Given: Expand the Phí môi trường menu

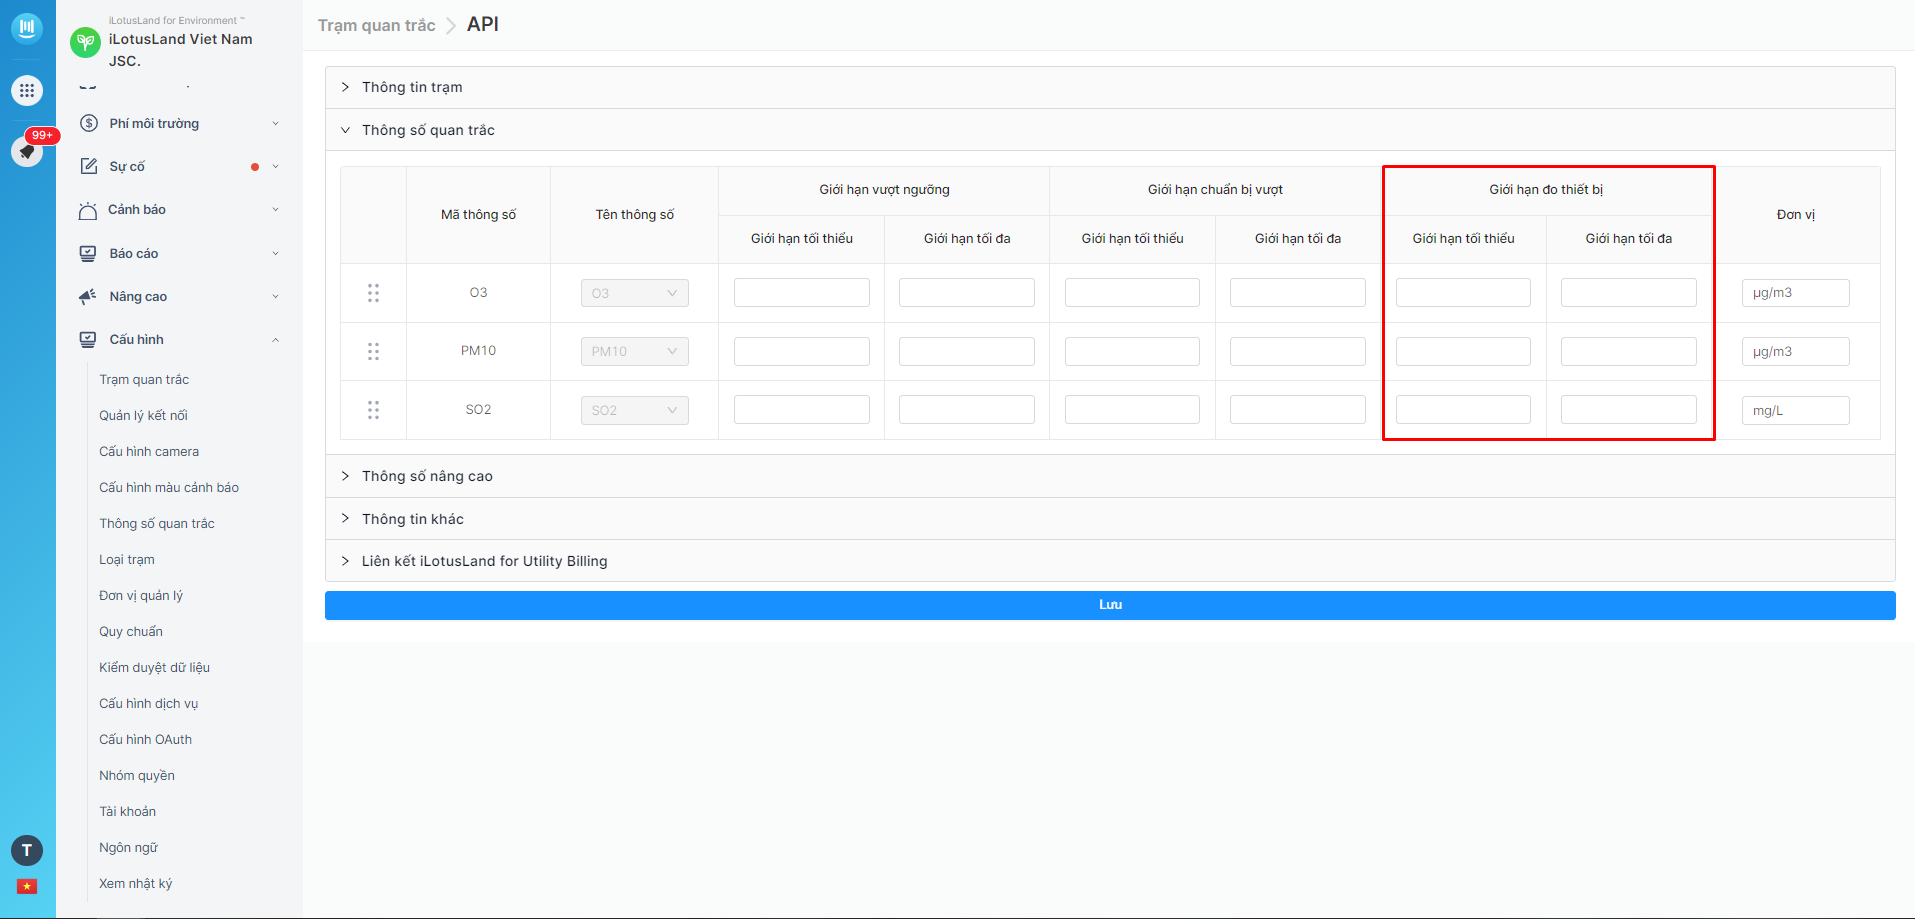Looking at the screenshot, I should pyautogui.click(x=276, y=124).
